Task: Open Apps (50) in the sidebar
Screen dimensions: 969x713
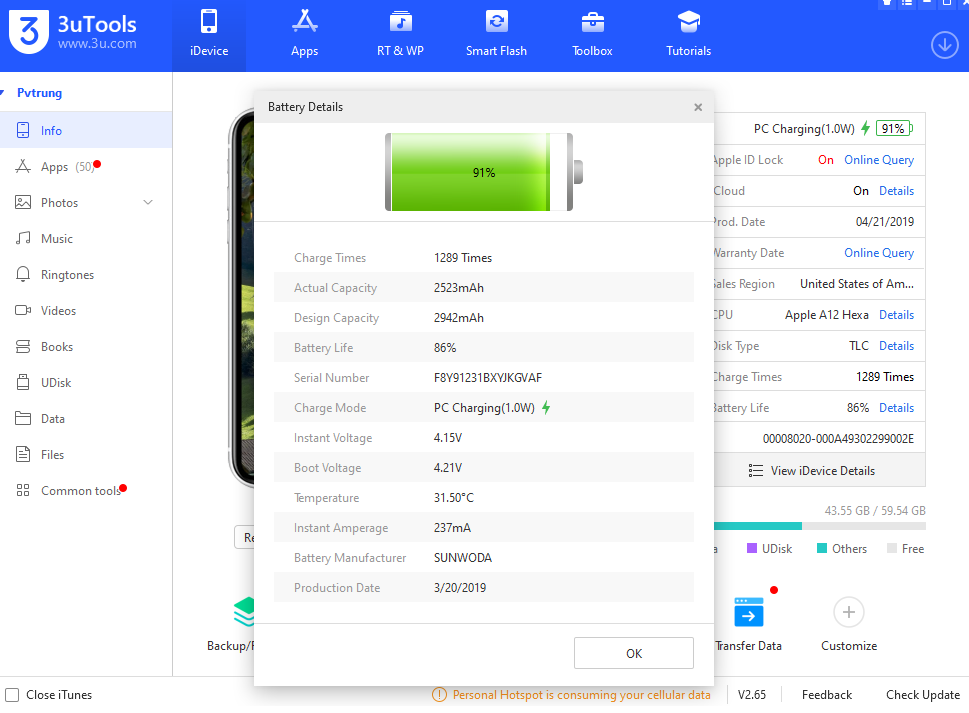Action: (86, 167)
